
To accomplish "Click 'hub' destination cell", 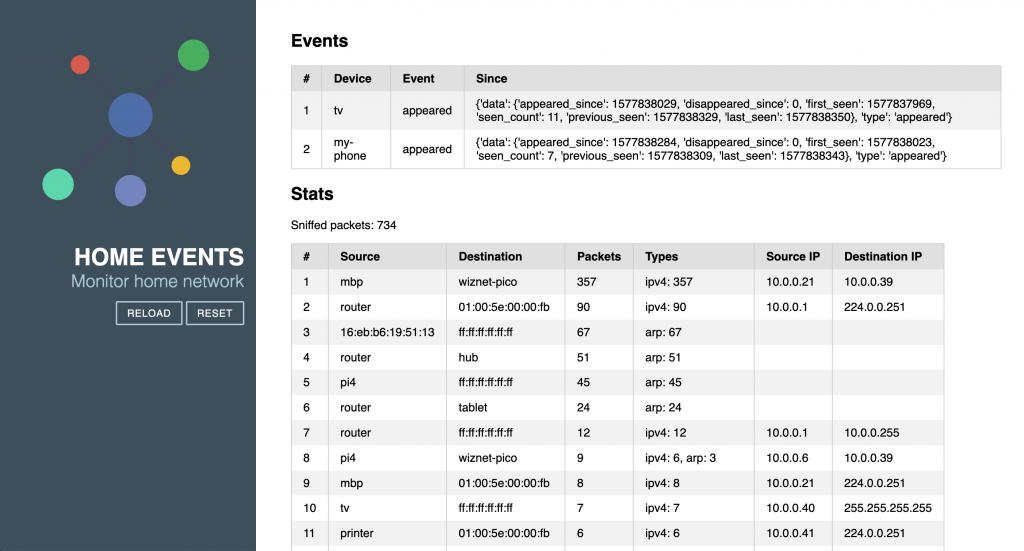I will click(468, 358).
